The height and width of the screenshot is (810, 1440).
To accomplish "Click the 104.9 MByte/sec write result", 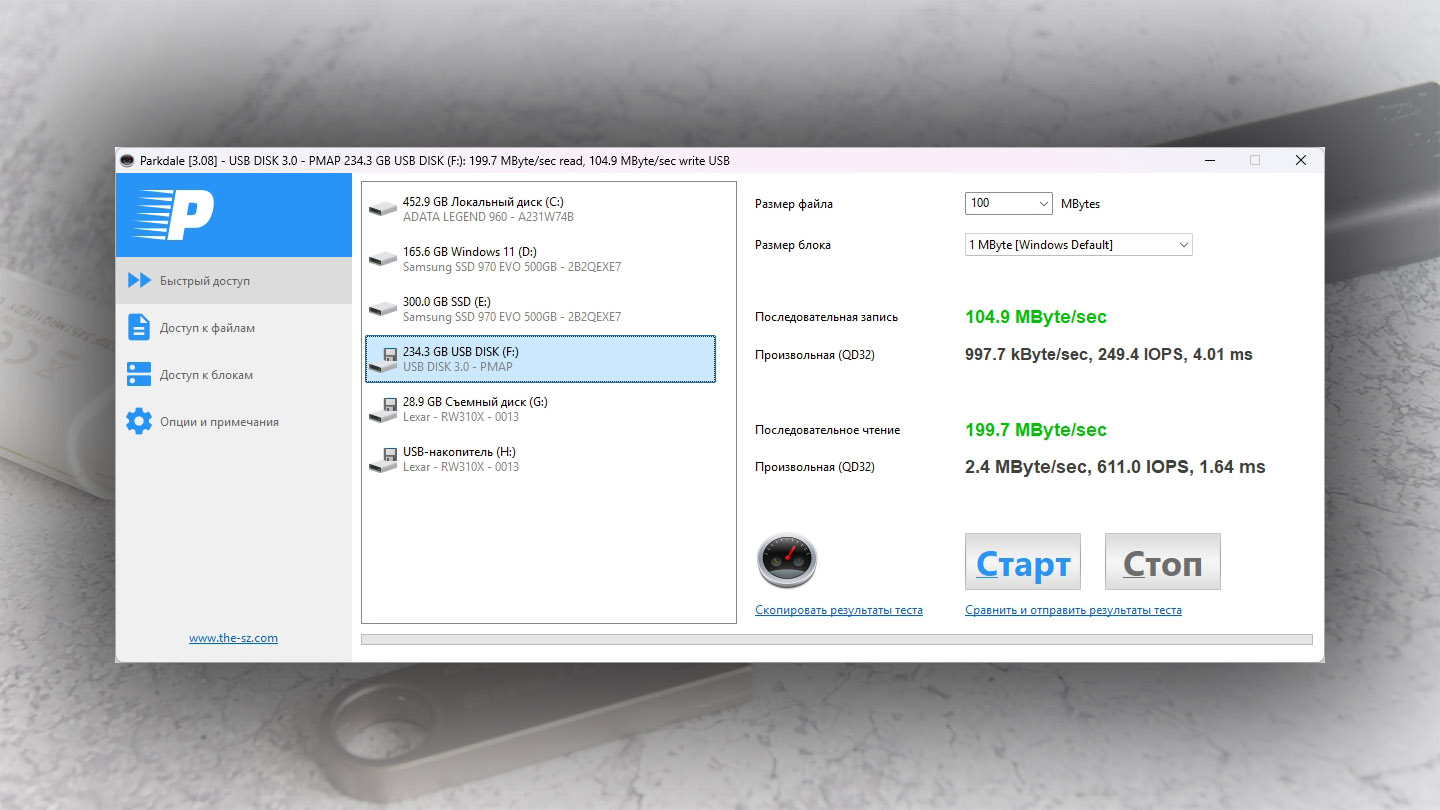I will click(x=1036, y=317).
